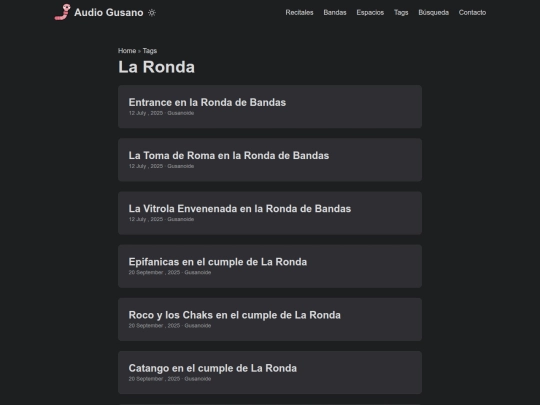Click the date line under La Toma de Roma
540x405 pixels.
click(x=161, y=166)
